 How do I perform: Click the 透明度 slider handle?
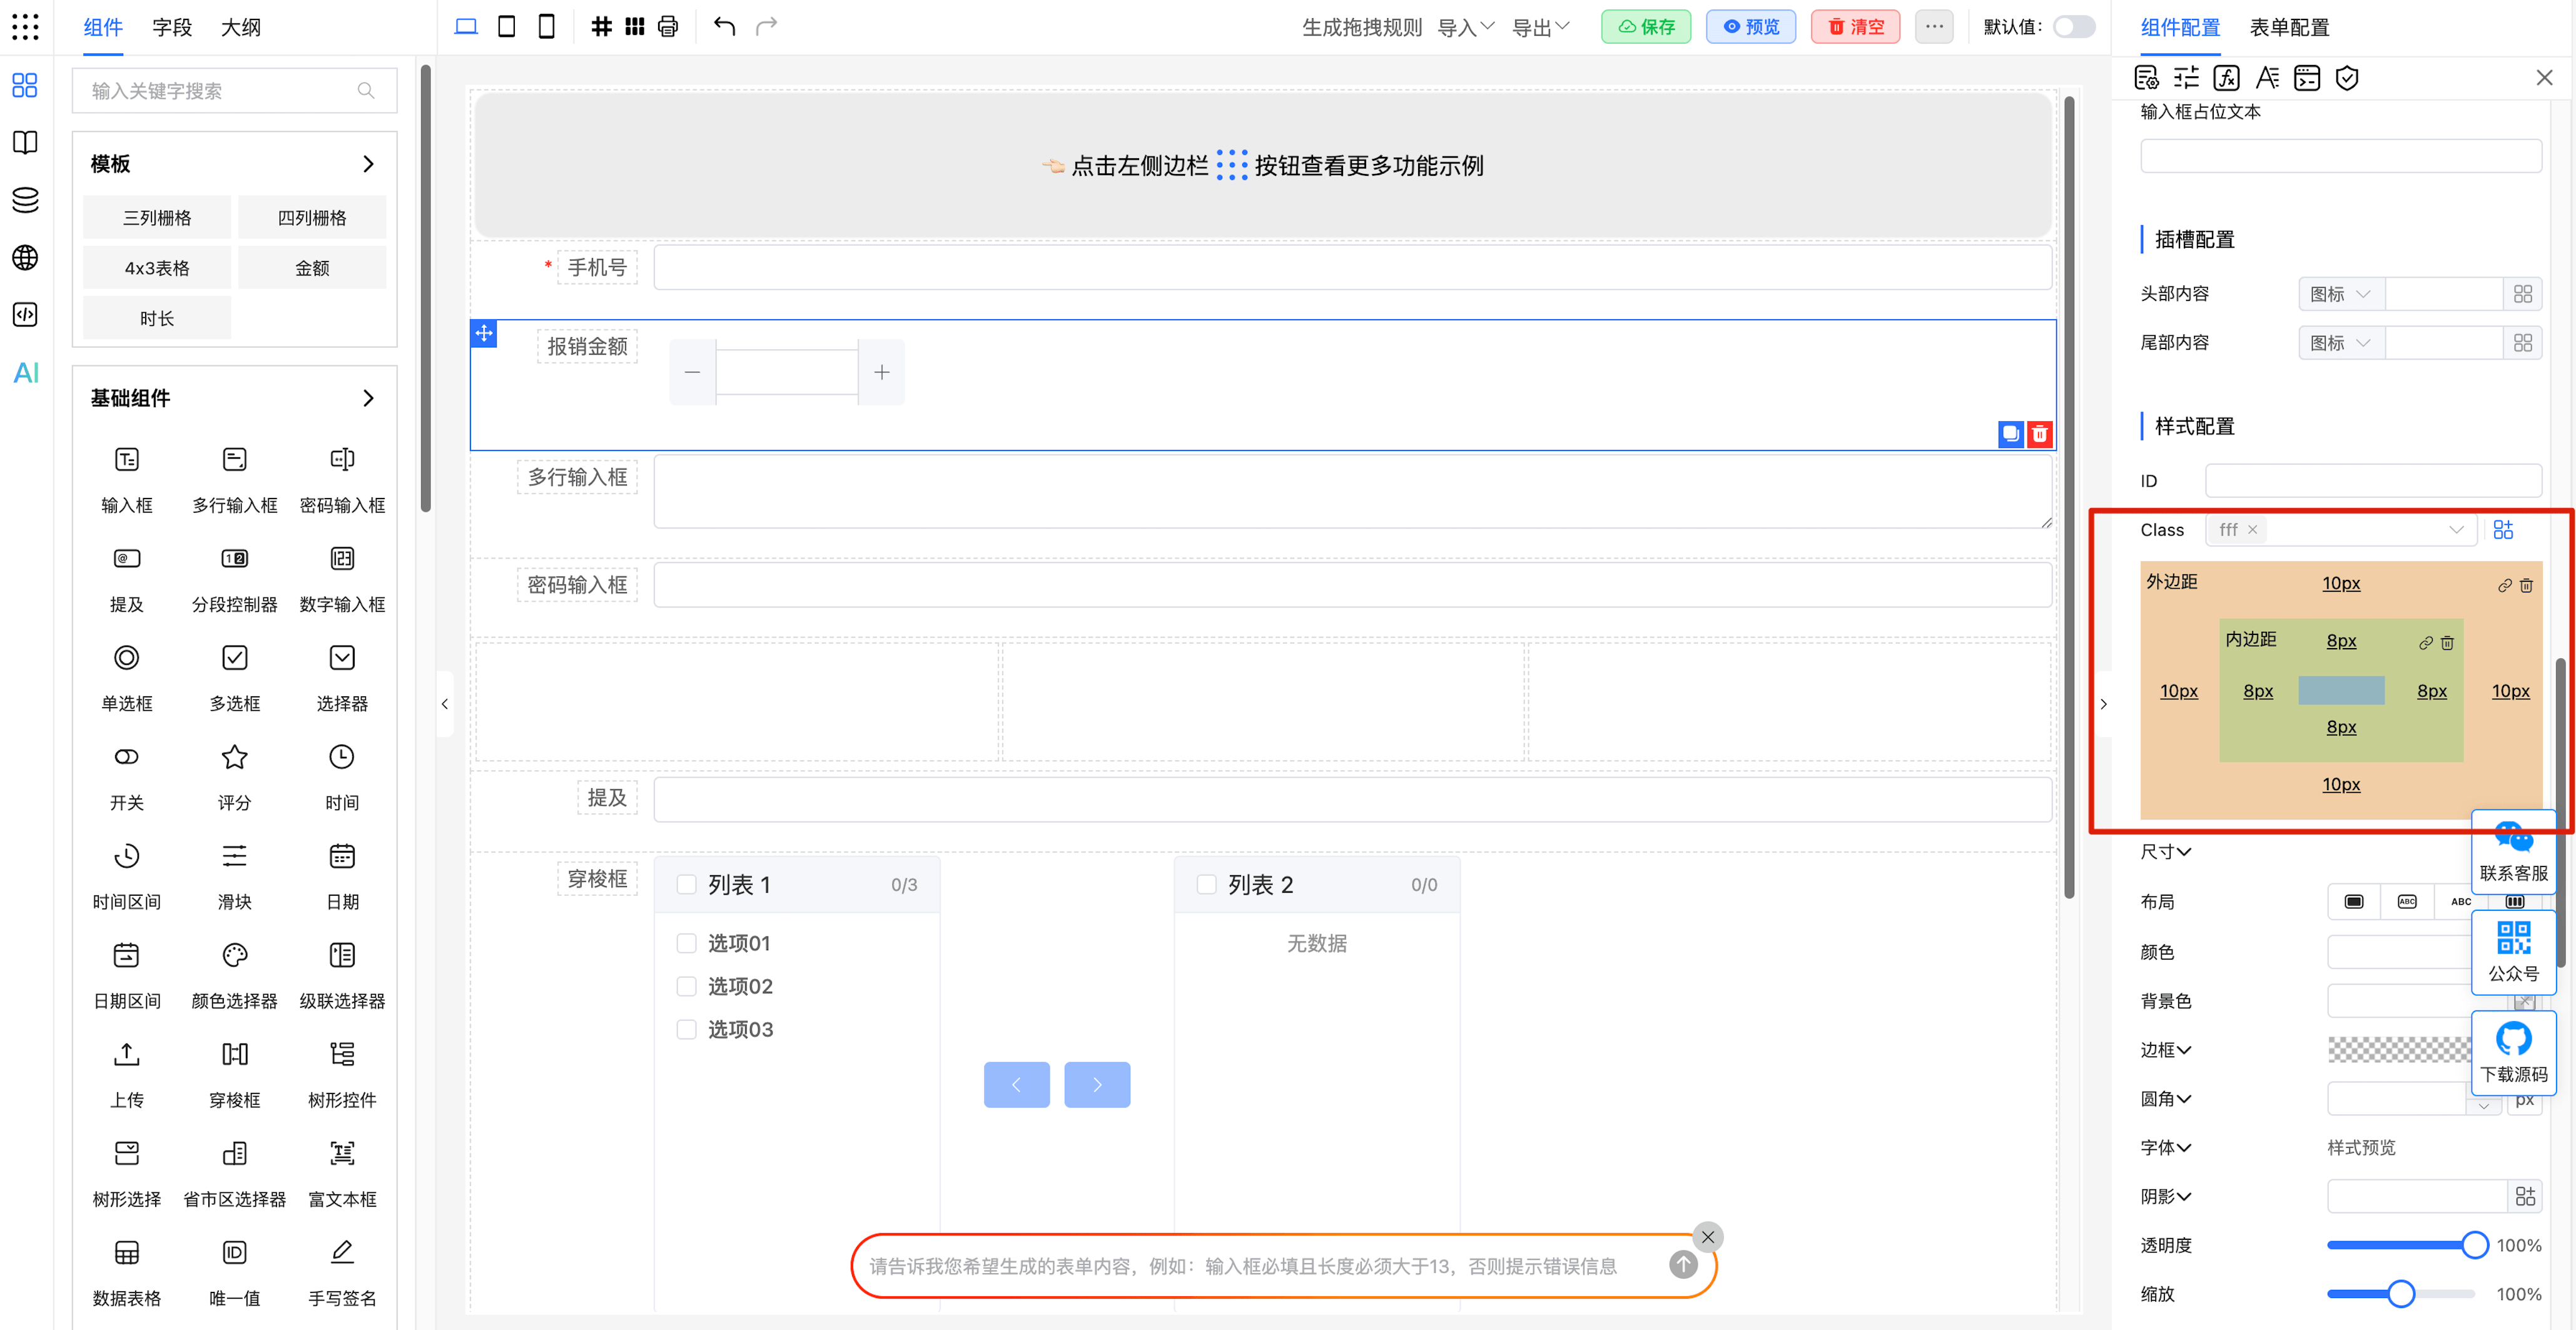2474,1245
